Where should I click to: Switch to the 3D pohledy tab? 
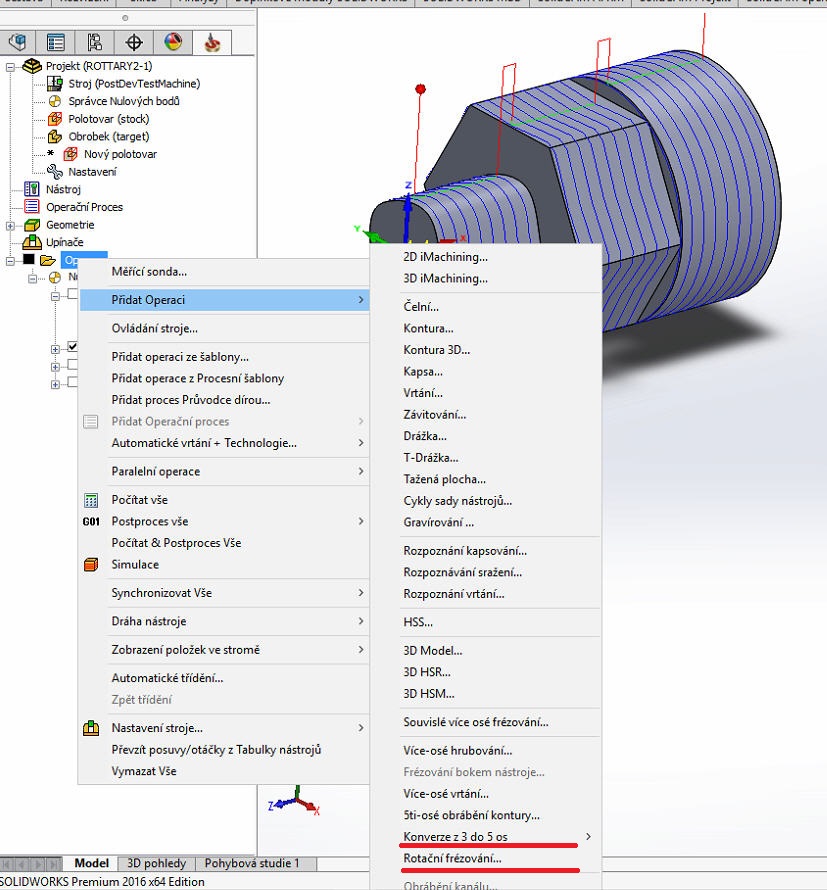coord(155,863)
